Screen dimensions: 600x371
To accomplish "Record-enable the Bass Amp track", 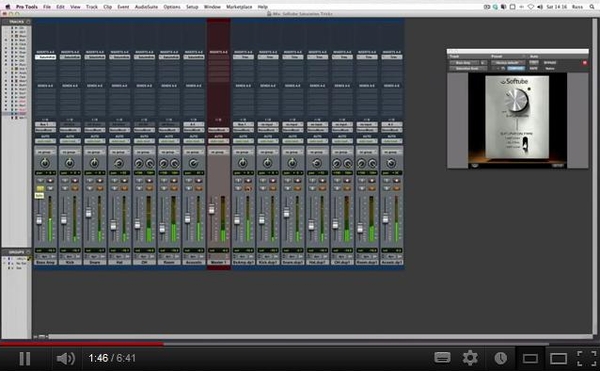I will point(50,181).
